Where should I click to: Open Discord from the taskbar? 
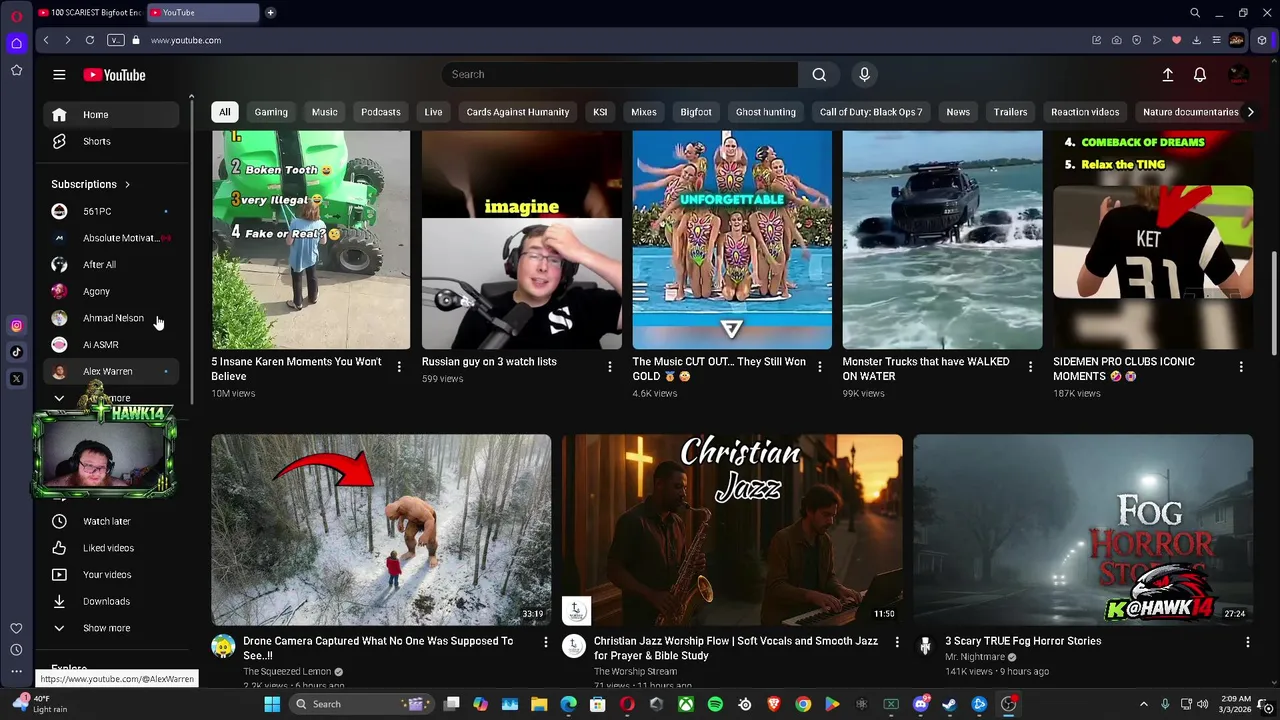(920, 704)
